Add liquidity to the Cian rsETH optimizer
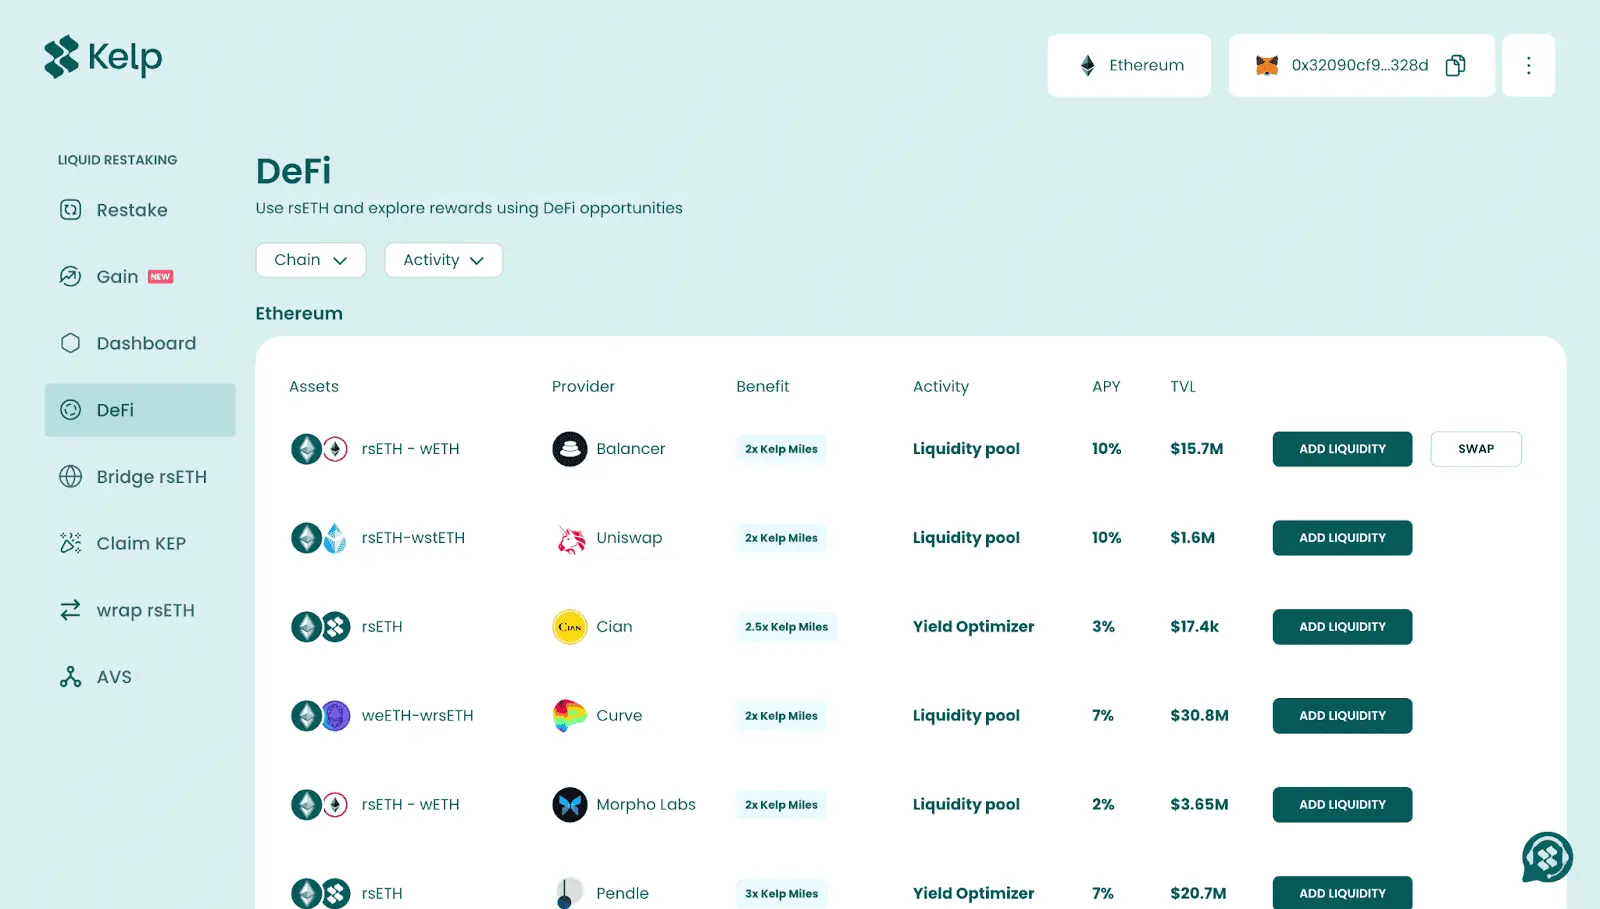 [x=1342, y=627]
